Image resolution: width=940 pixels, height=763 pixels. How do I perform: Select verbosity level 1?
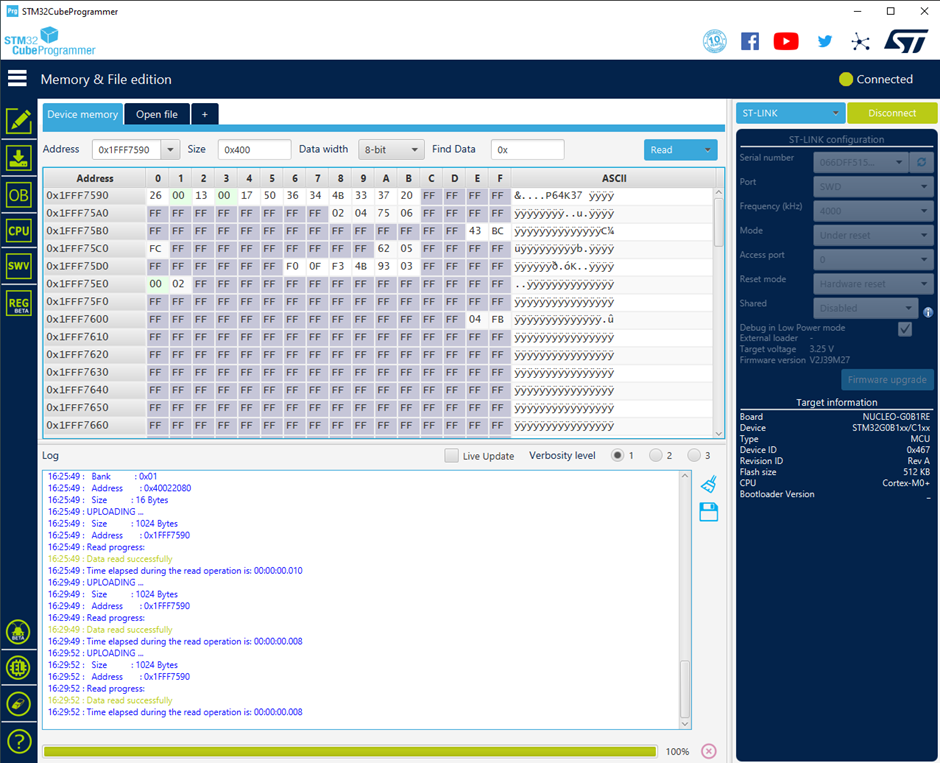click(617, 456)
